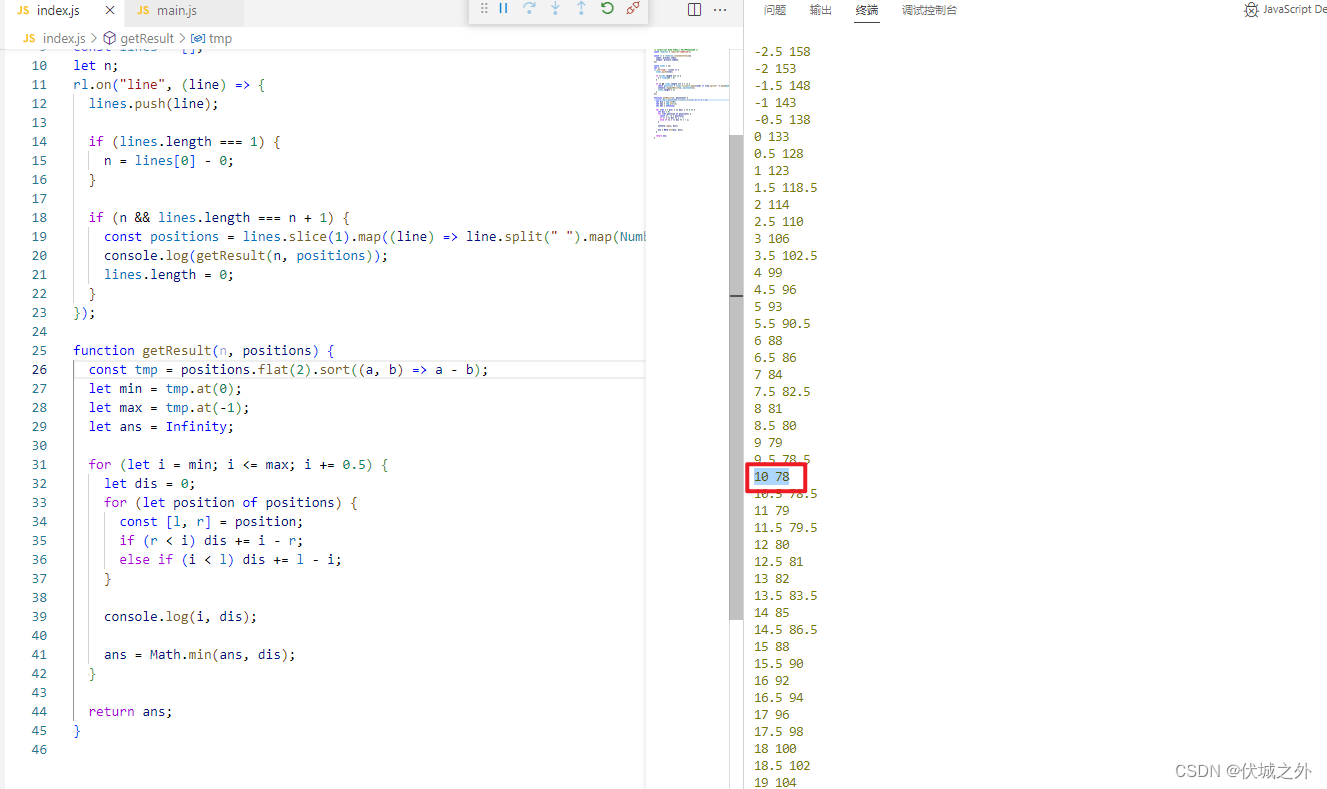
Task: Click terminal output '5.5 90.5'
Action: point(782,323)
